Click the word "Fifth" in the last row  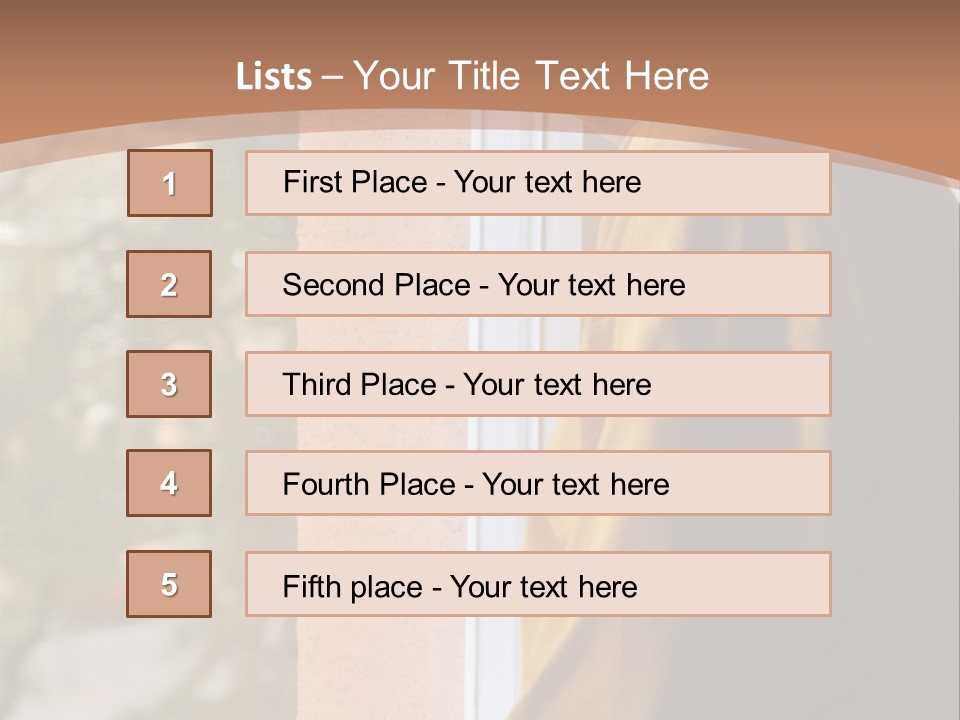pyautogui.click(x=308, y=586)
